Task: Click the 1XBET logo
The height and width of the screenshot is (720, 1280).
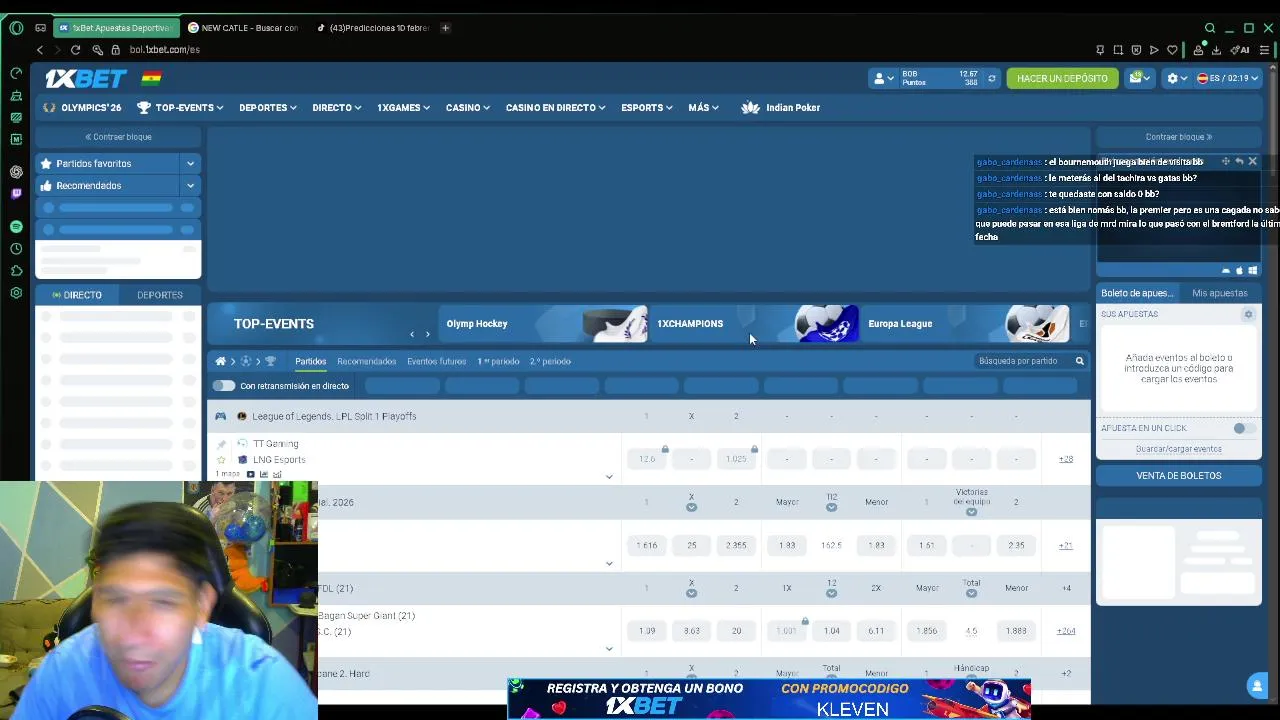Action: click(86, 78)
